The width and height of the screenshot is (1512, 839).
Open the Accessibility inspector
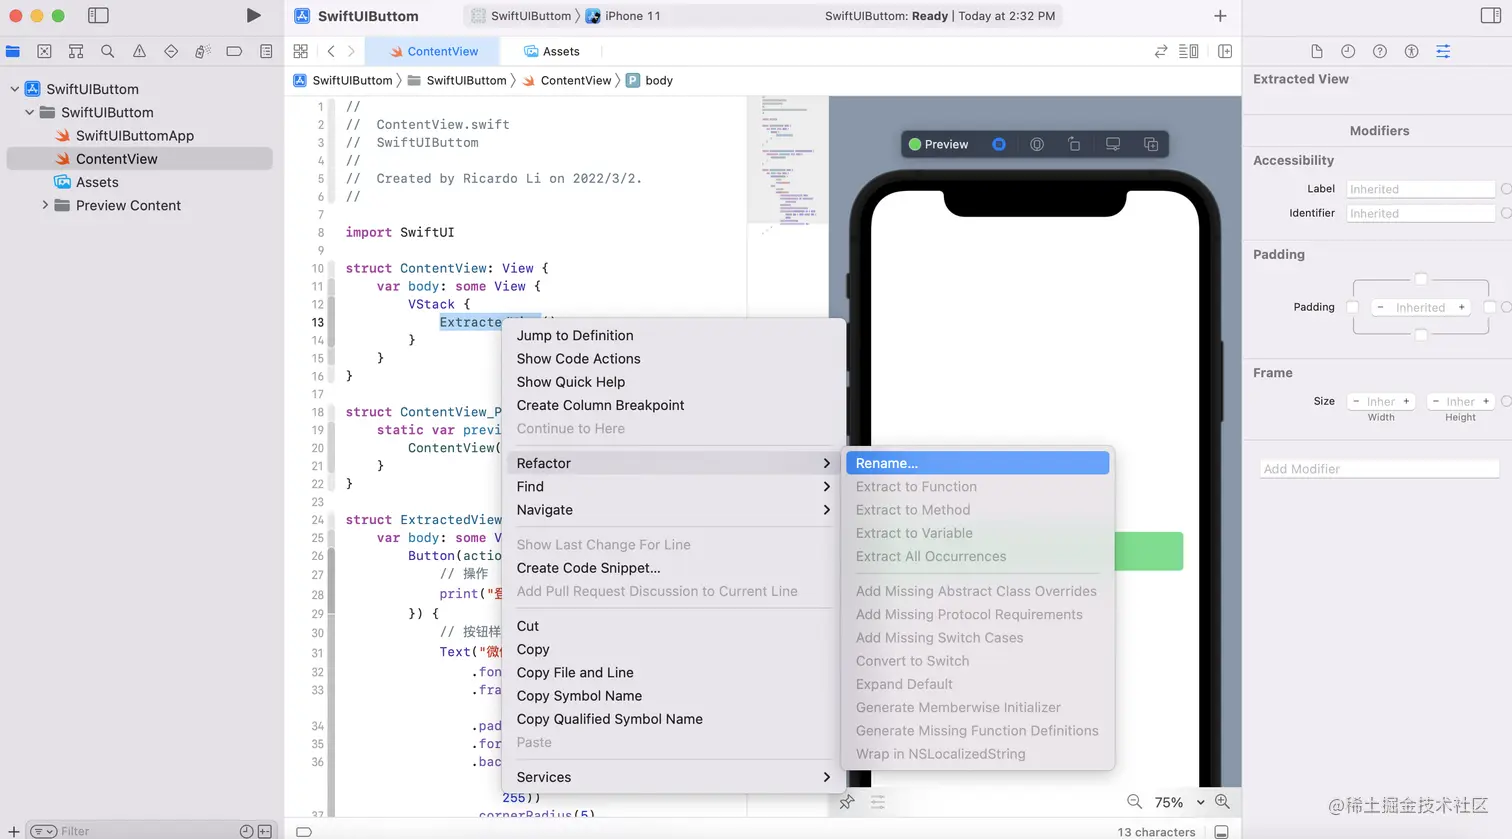pyautogui.click(x=1411, y=51)
